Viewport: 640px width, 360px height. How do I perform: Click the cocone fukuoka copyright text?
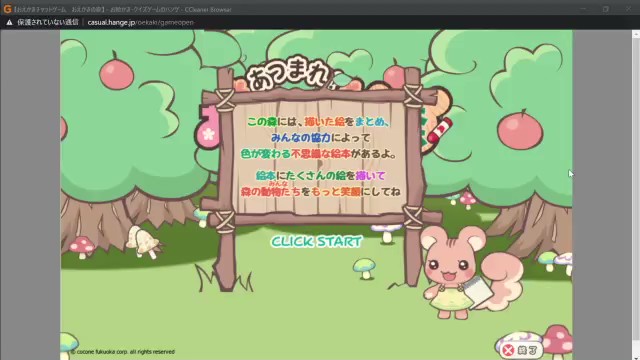[x=122, y=351]
